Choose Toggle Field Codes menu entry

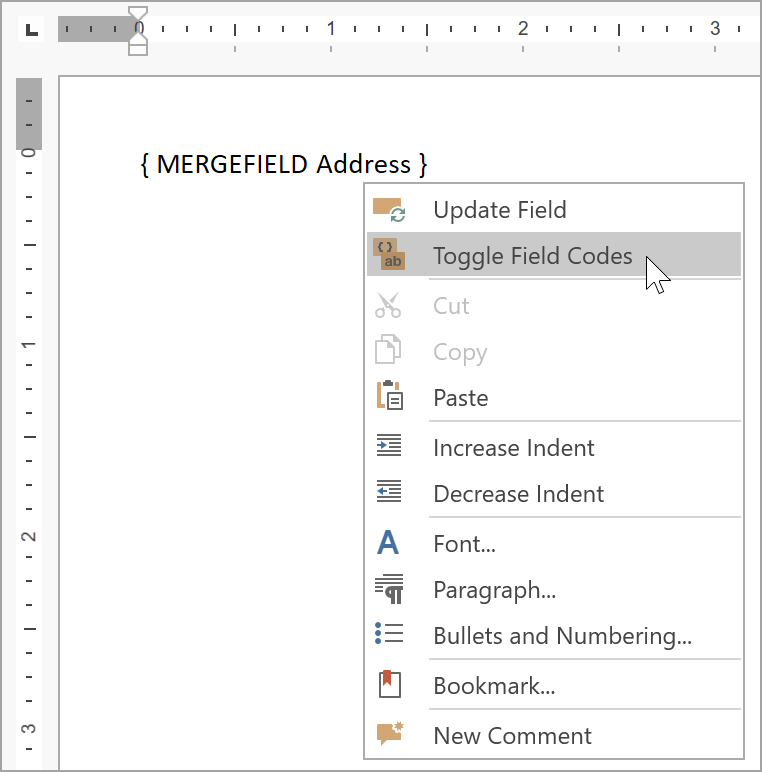[532, 256]
